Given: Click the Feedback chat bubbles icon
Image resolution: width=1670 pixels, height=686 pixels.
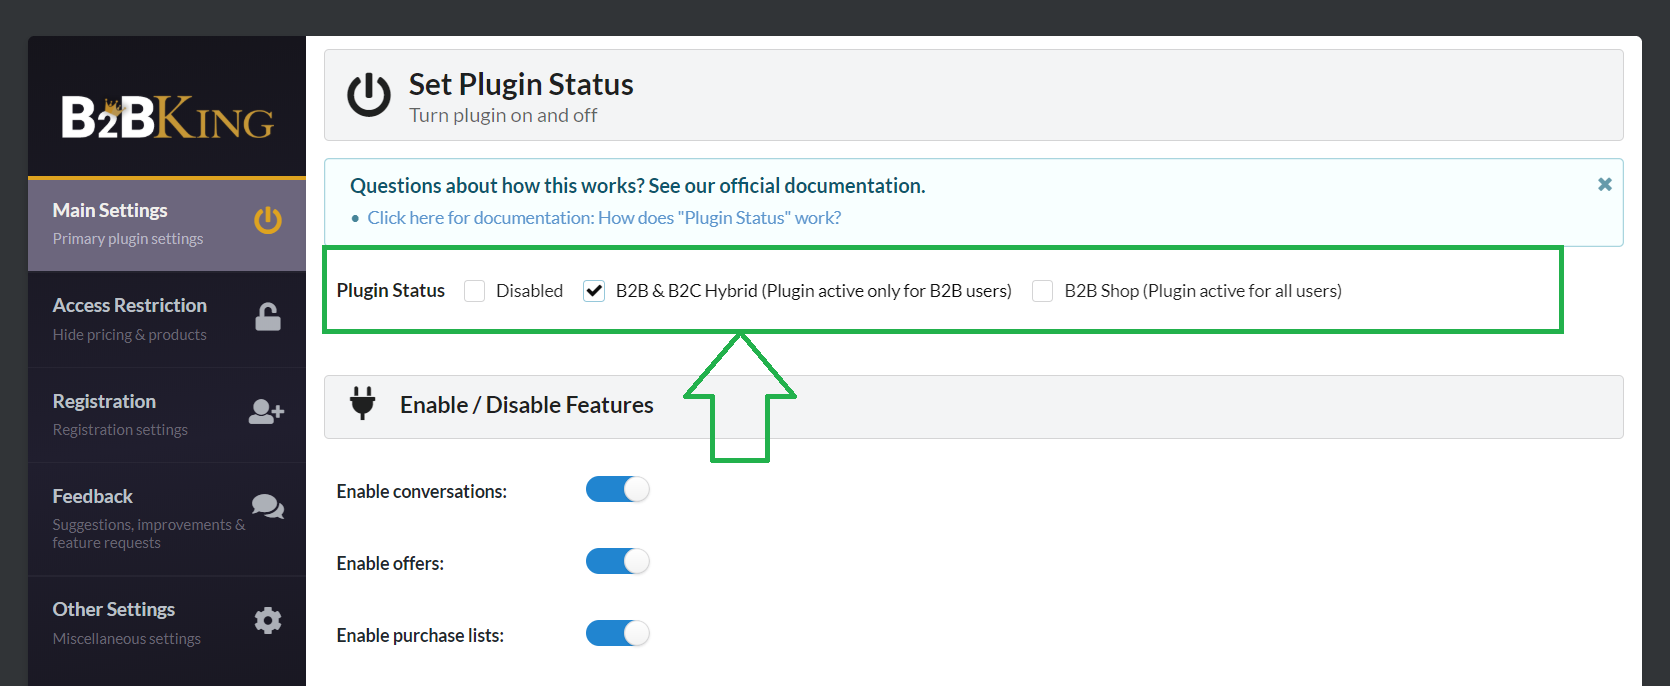Looking at the screenshot, I should pyautogui.click(x=267, y=507).
